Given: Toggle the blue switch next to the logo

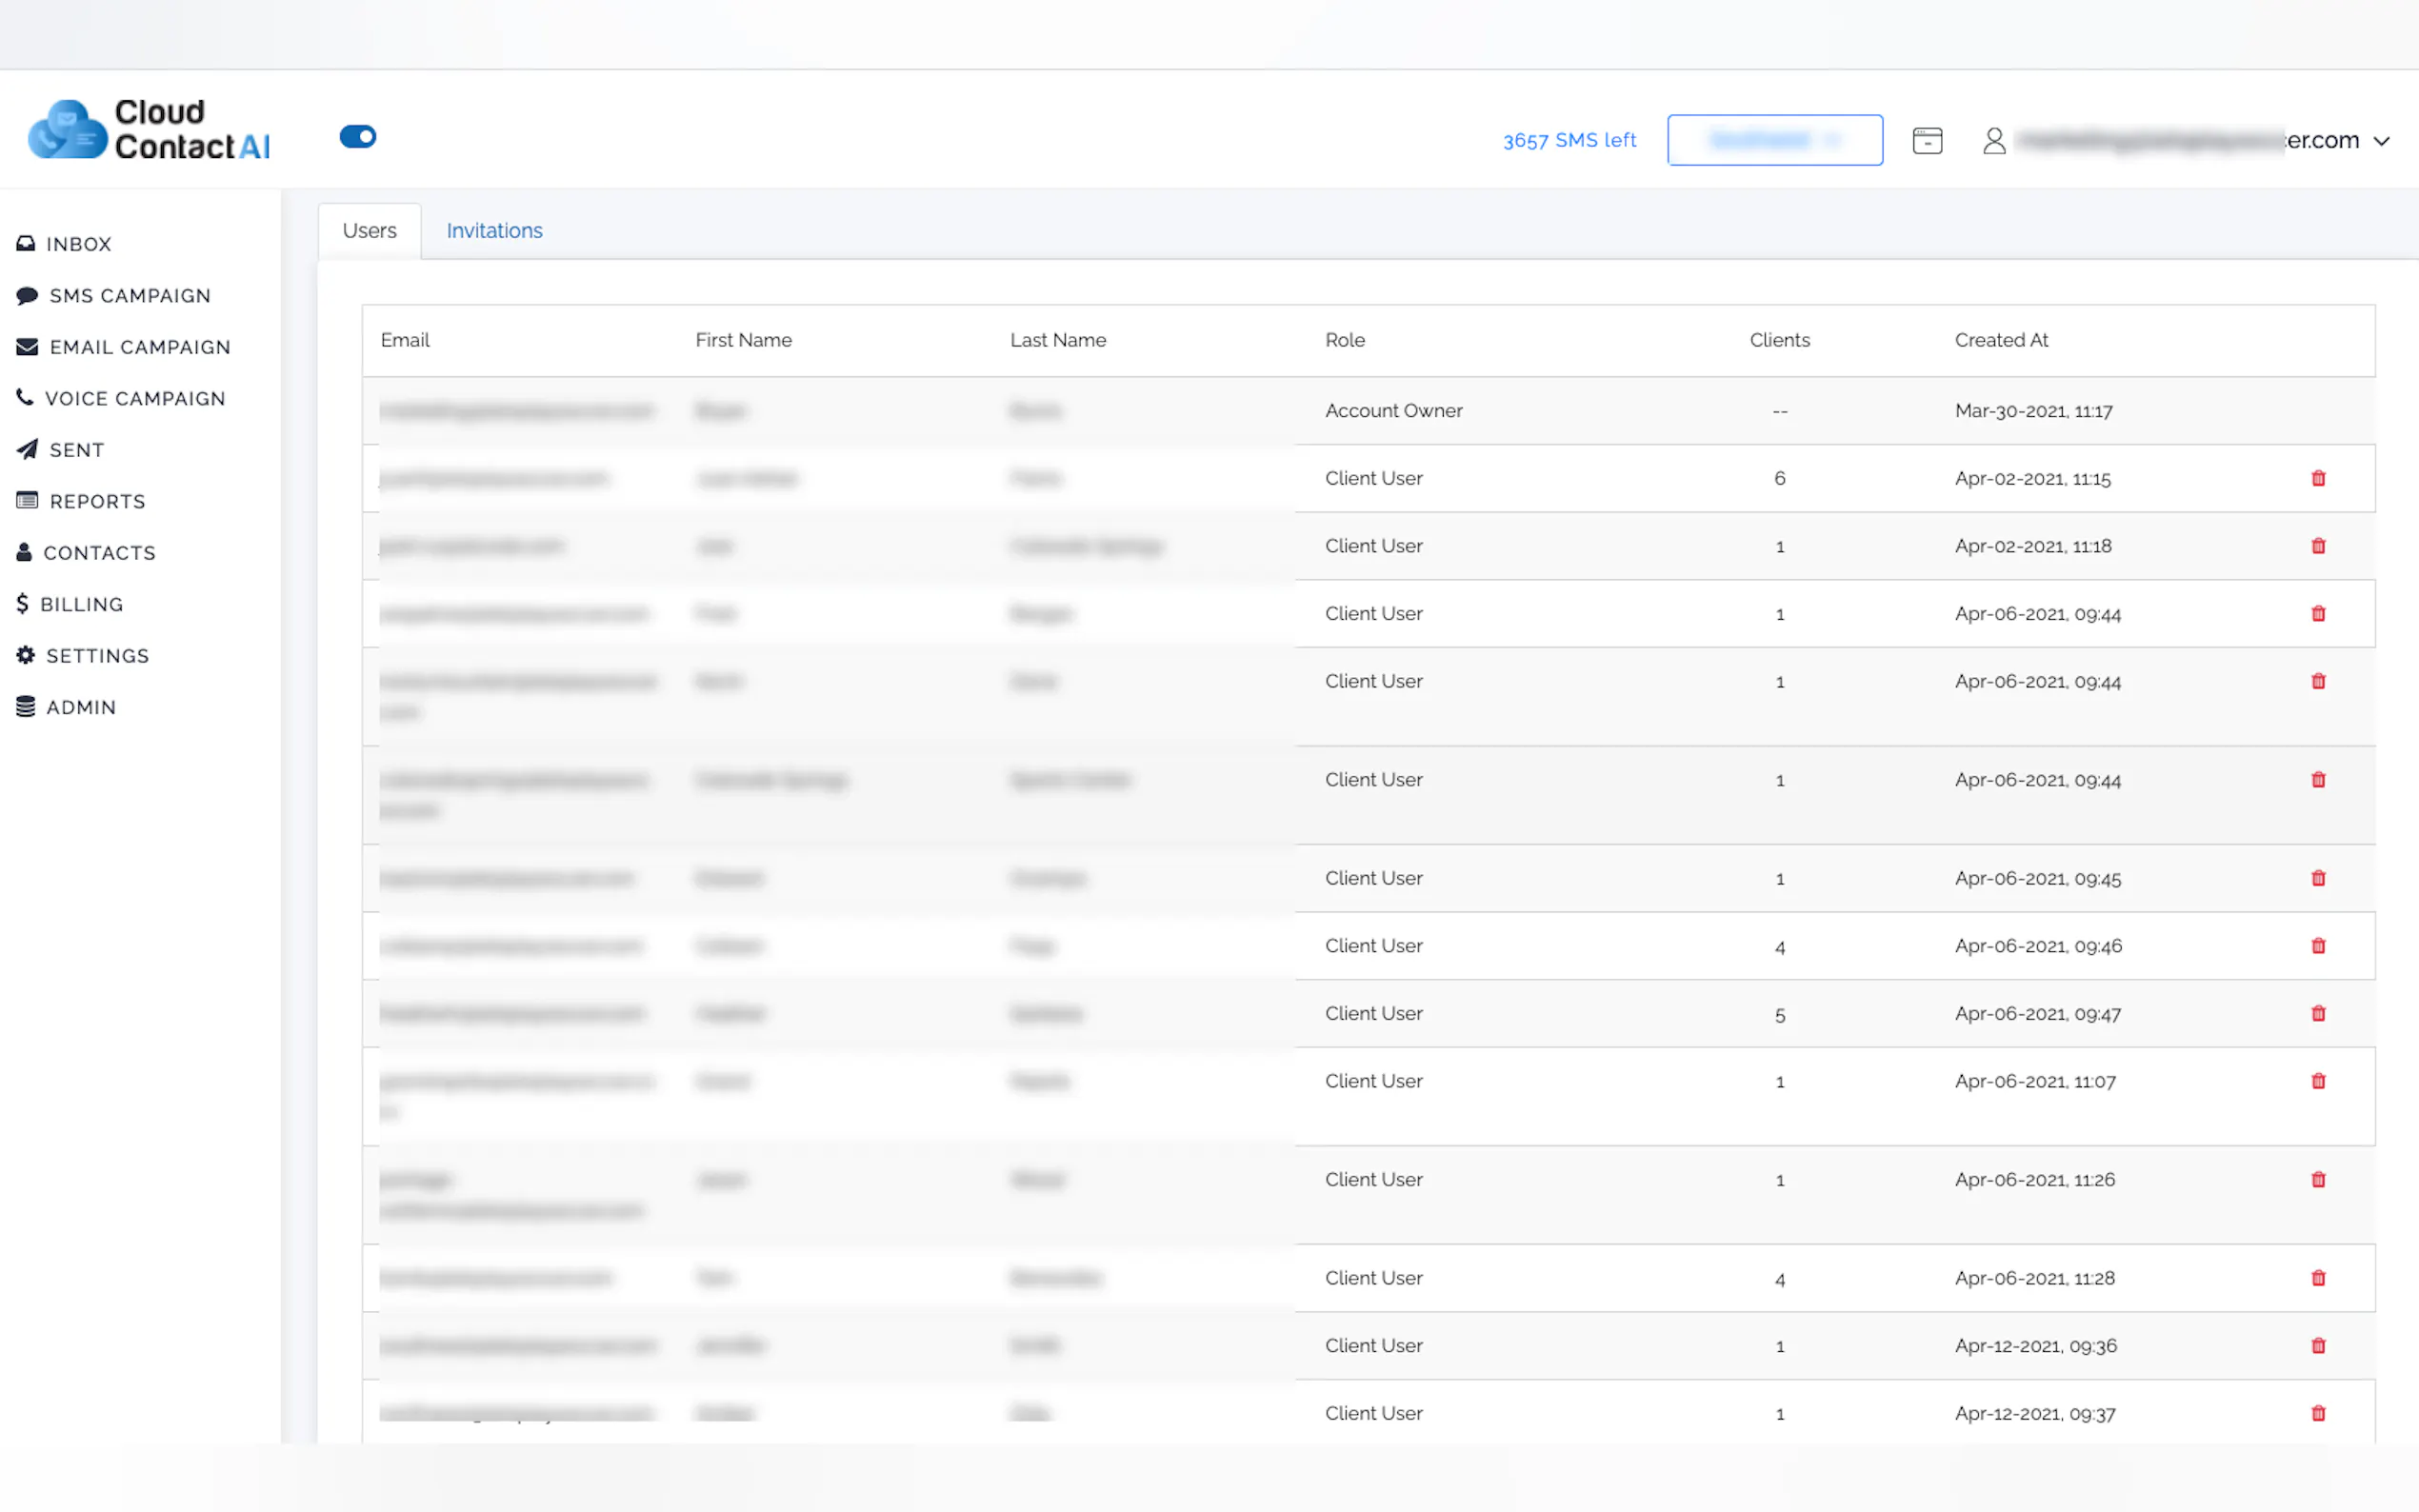Looking at the screenshot, I should 357,136.
